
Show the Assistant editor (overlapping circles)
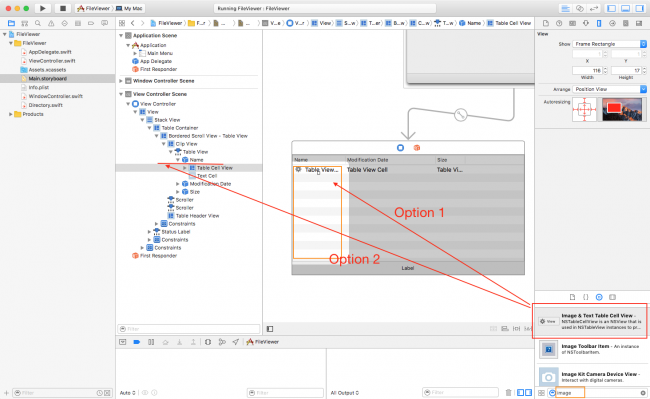click(x=580, y=8)
